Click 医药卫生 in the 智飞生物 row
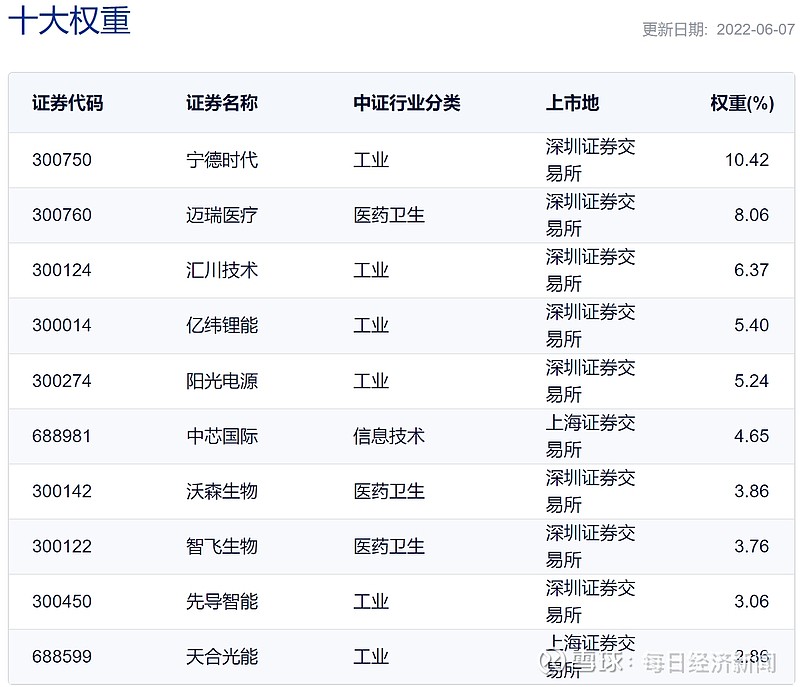The height and width of the screenshot is (687, 800). [x=389, y=547]
